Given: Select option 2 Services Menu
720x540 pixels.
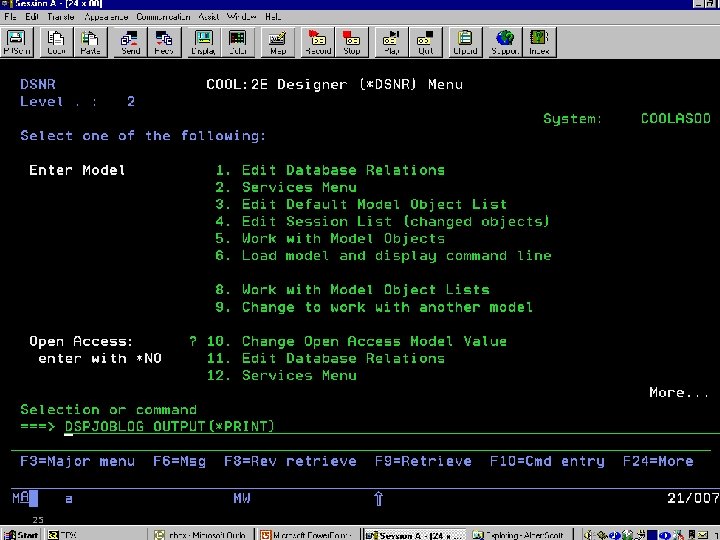Looking at the screenshot, I should 286,187.
